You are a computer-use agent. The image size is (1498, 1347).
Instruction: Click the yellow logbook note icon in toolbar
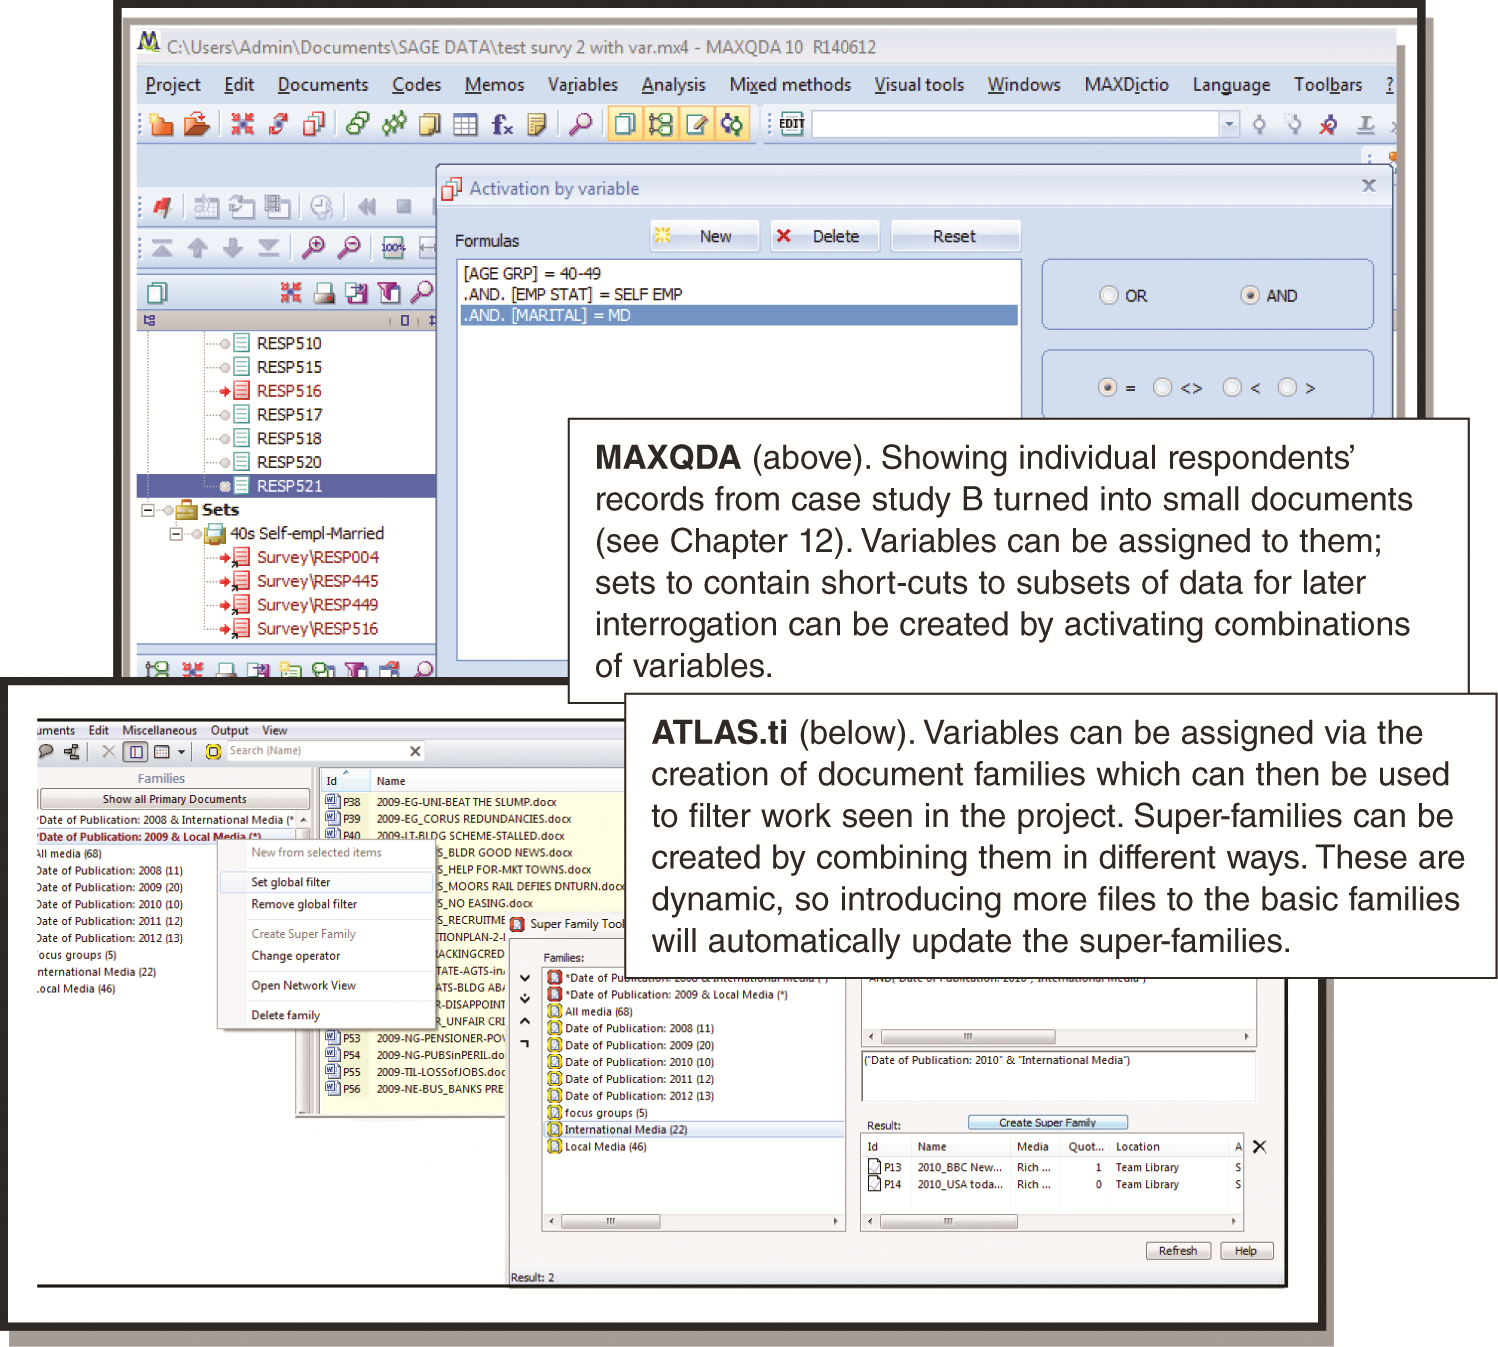coord(537,125)
